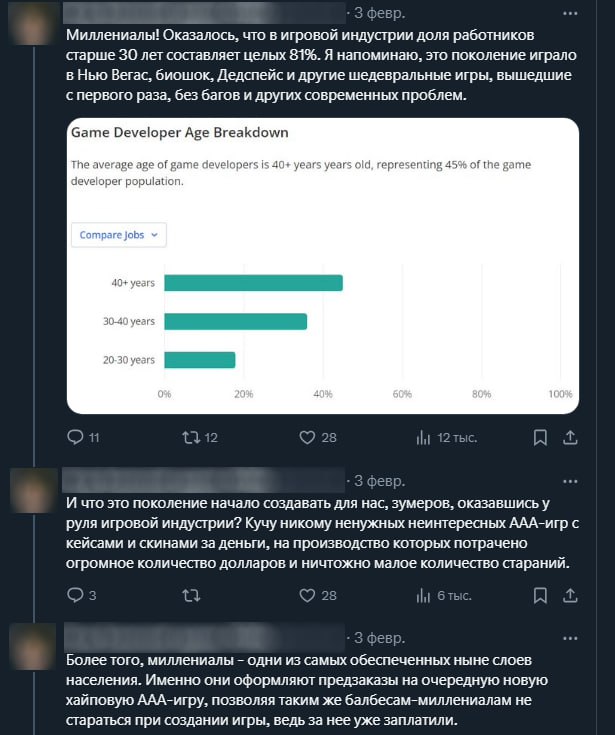Like the first tweet with the chart
This screenshot has width=615, height=735.
pyautogui.click(x=307, y=437)
